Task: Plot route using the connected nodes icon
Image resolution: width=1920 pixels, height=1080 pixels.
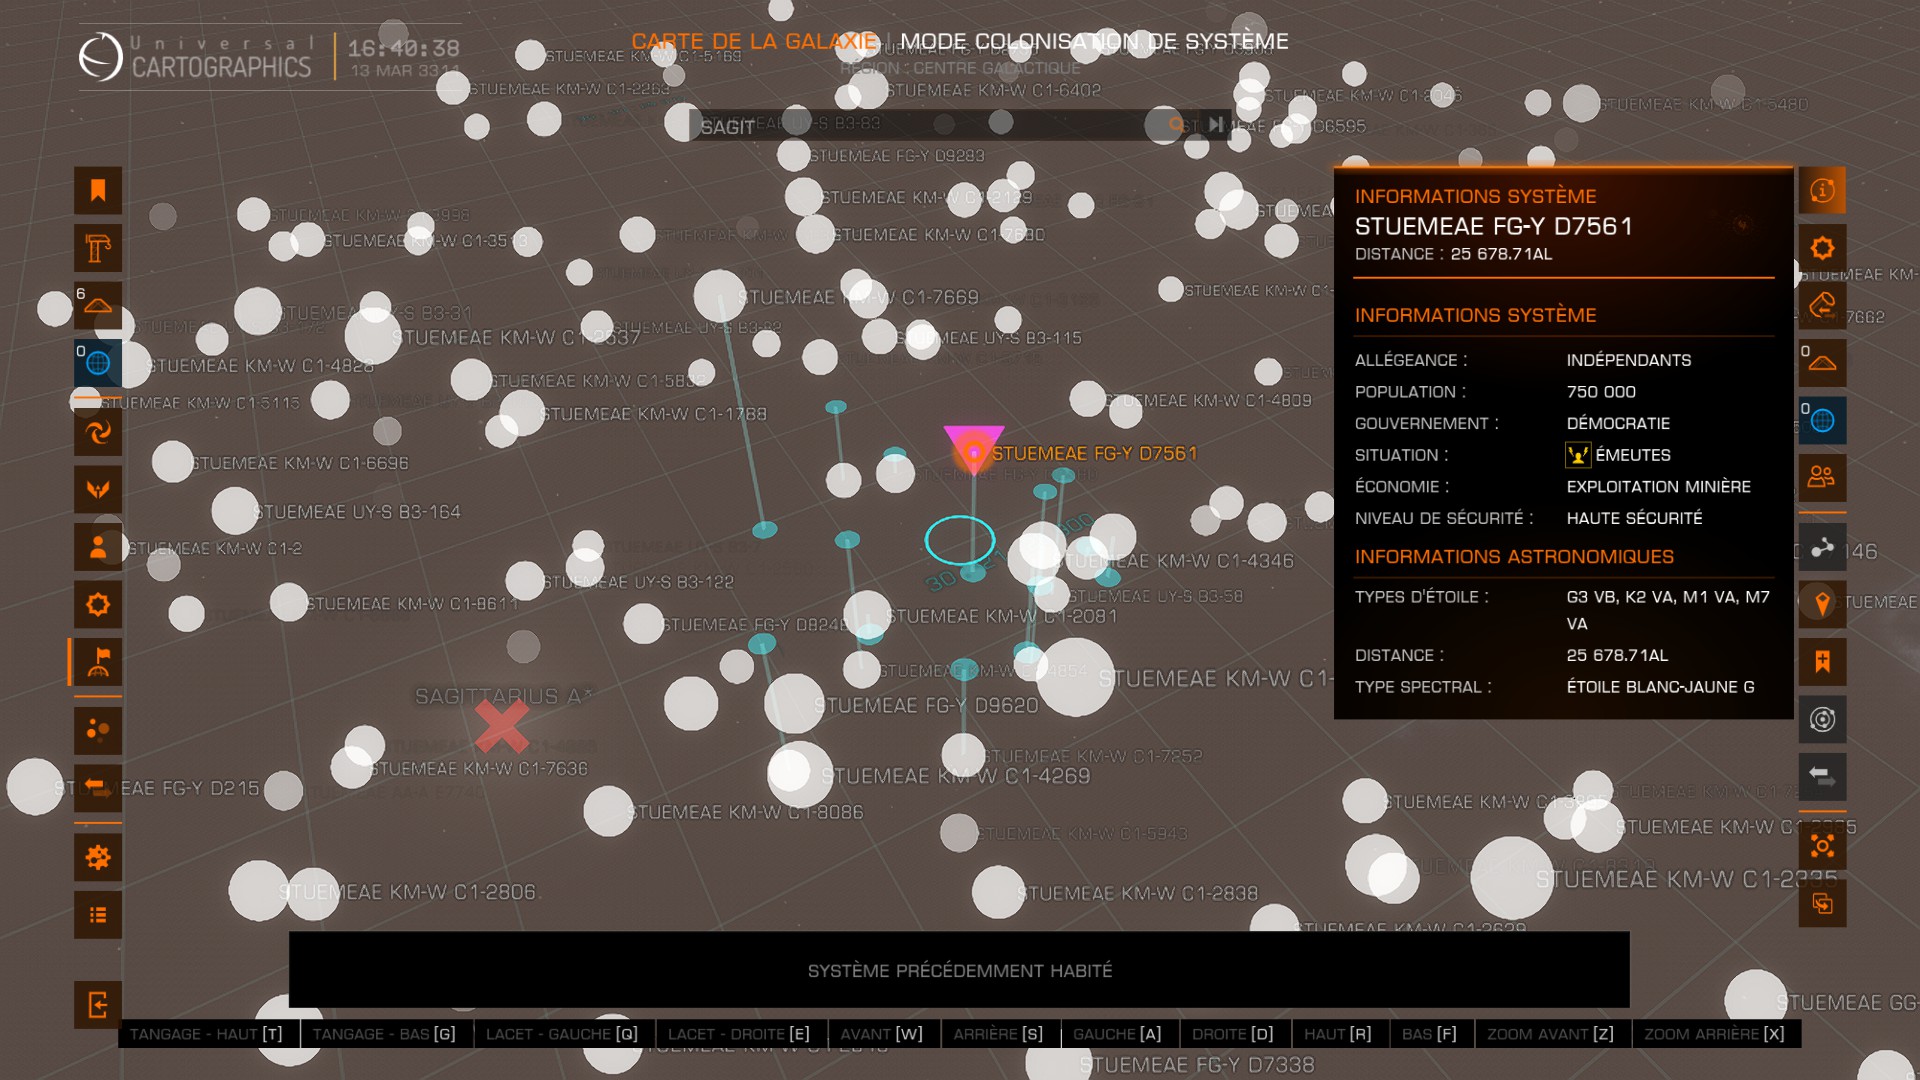Action: tap(1822, 547)
